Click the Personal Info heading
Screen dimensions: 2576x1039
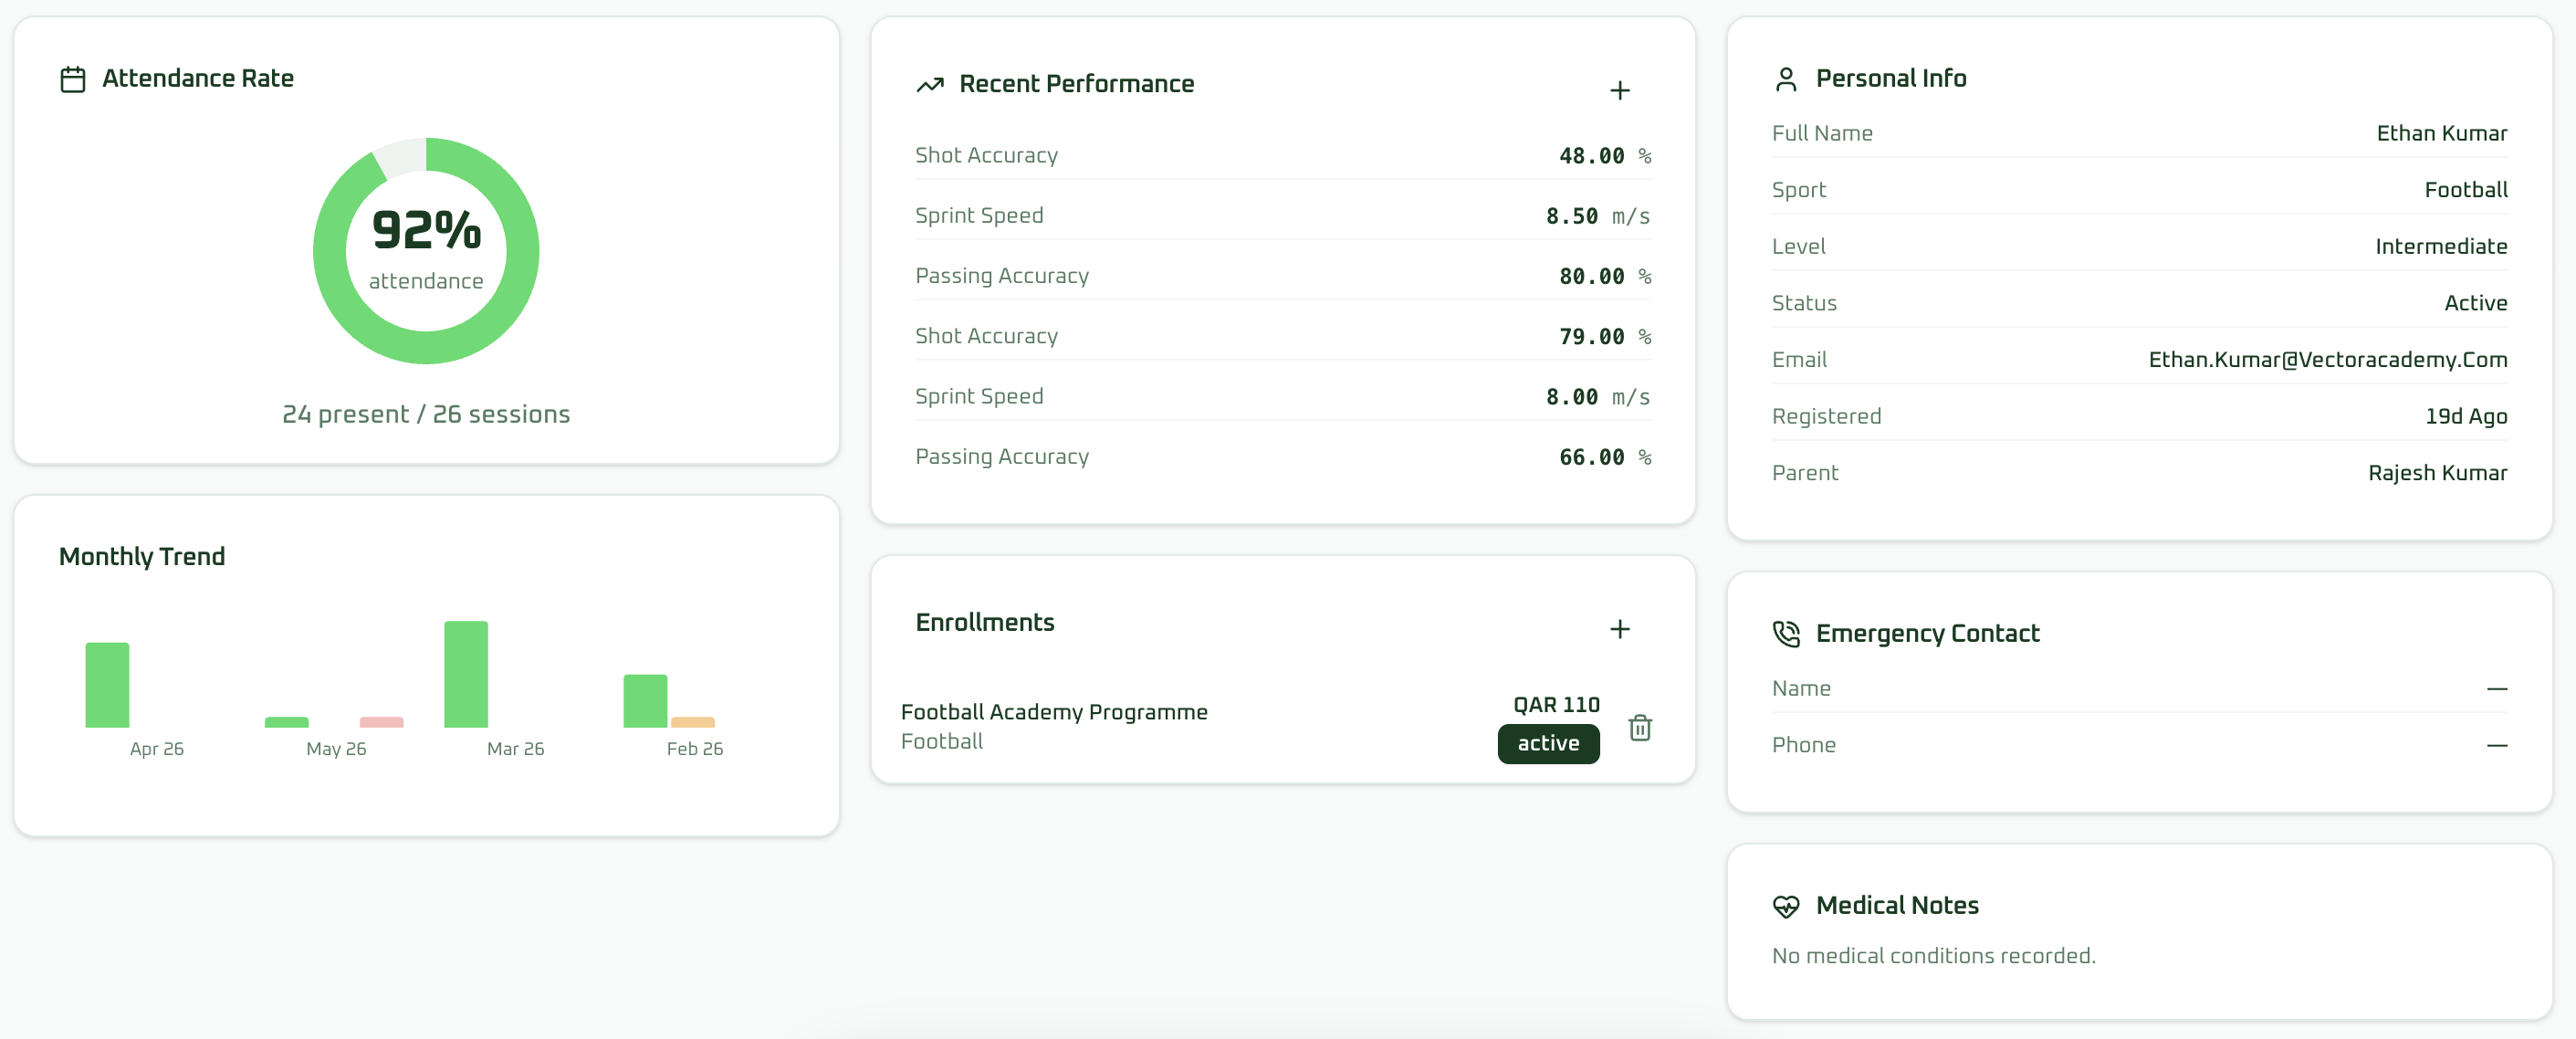[1891, 79]
